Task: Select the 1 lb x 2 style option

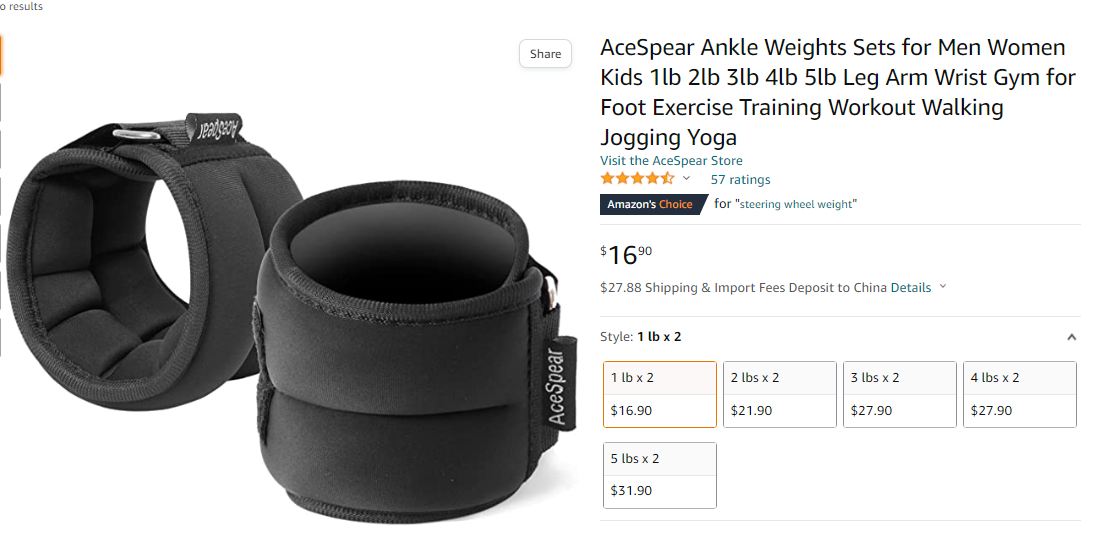Action: pos(660,394)
